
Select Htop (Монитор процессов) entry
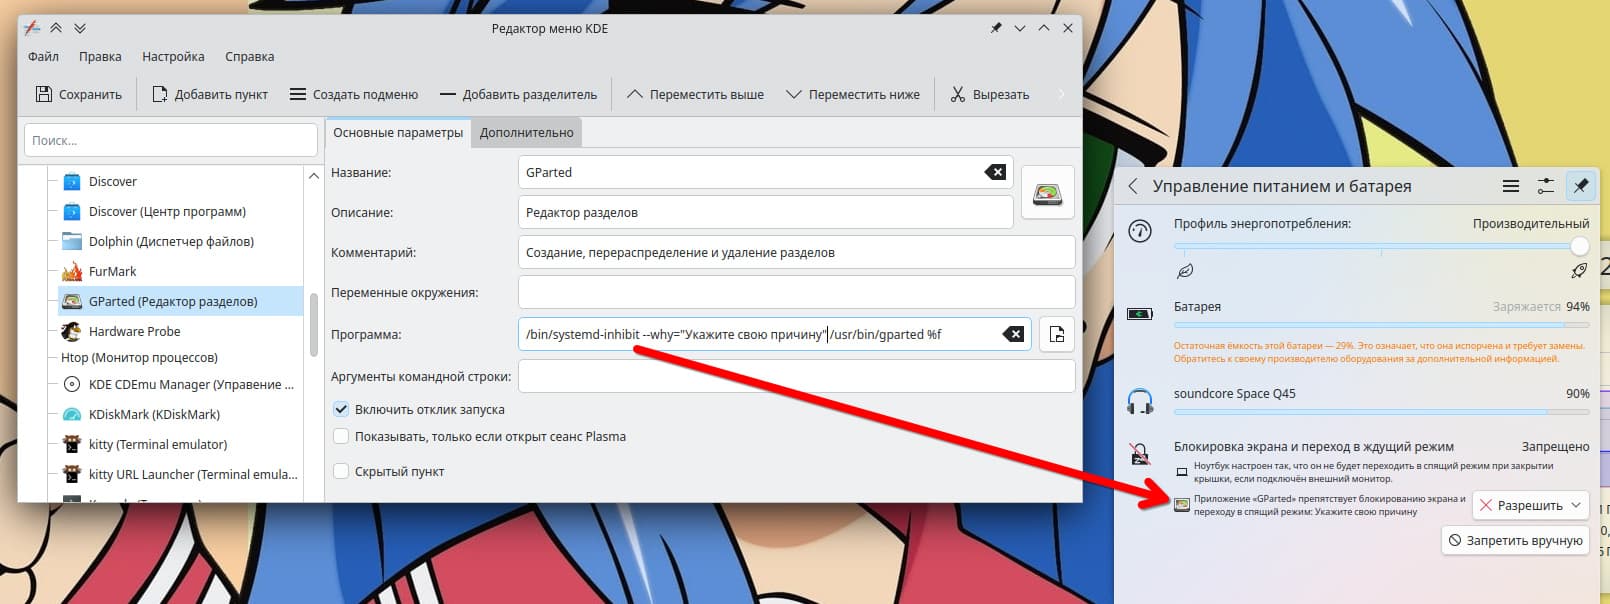pyautogui.click(x=139, y=357)
